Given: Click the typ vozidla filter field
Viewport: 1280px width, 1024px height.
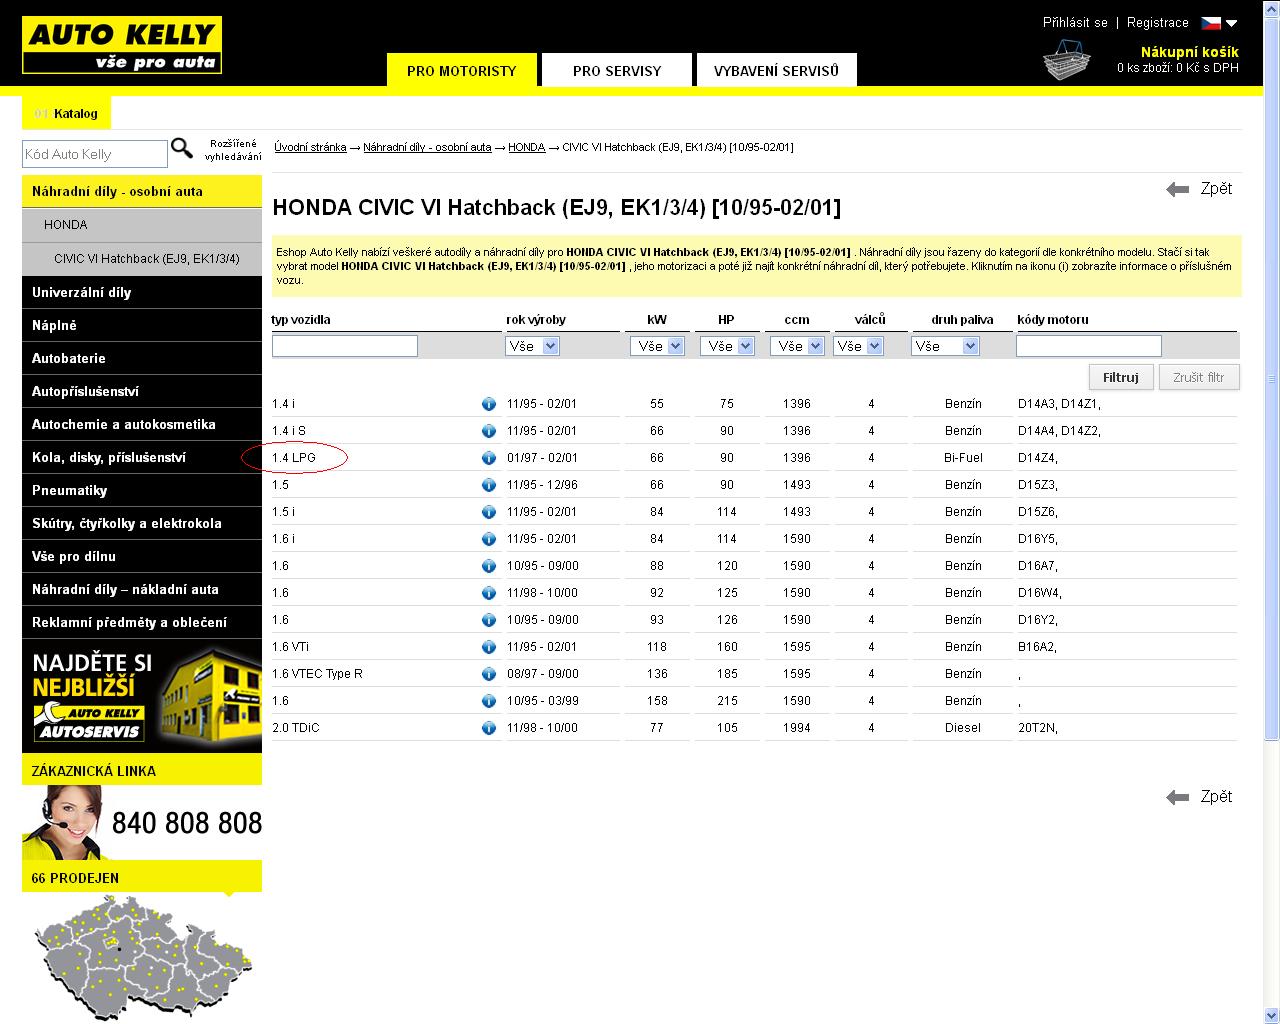Looking at the screenshot, I should pyautogui.click(x=345, y=346).
